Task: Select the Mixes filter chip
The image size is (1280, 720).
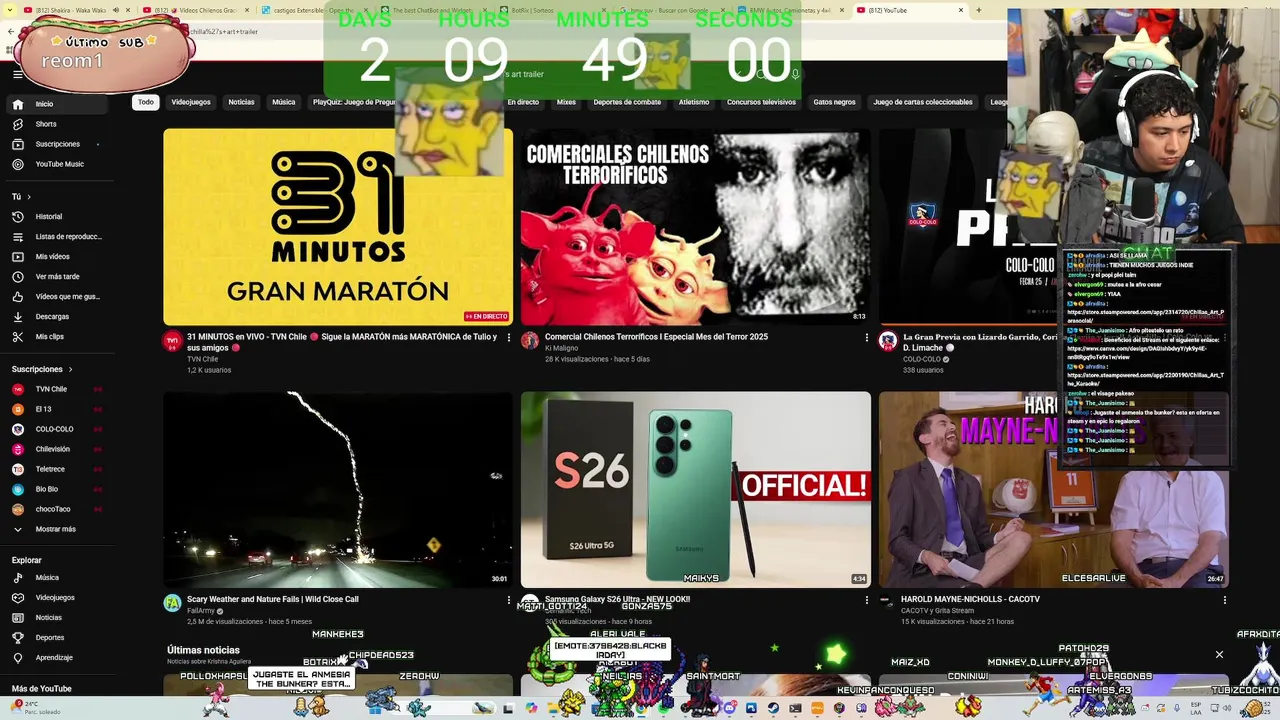Action: coord(566,102)
